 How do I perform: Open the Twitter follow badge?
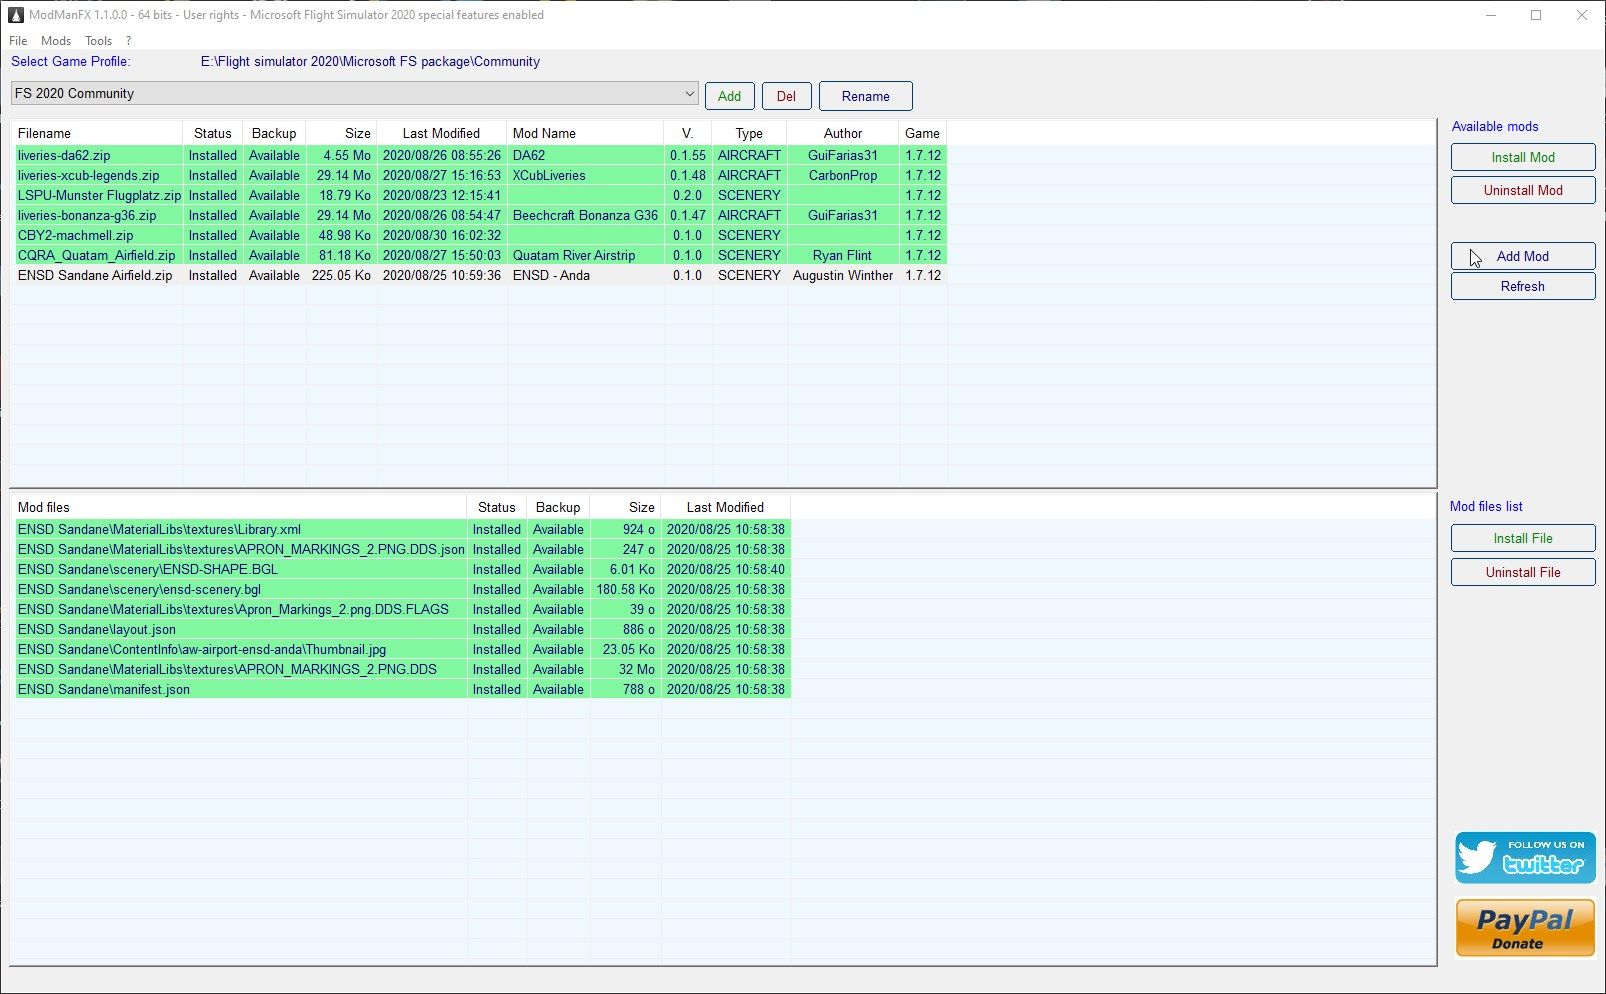tap(1524, 858)
